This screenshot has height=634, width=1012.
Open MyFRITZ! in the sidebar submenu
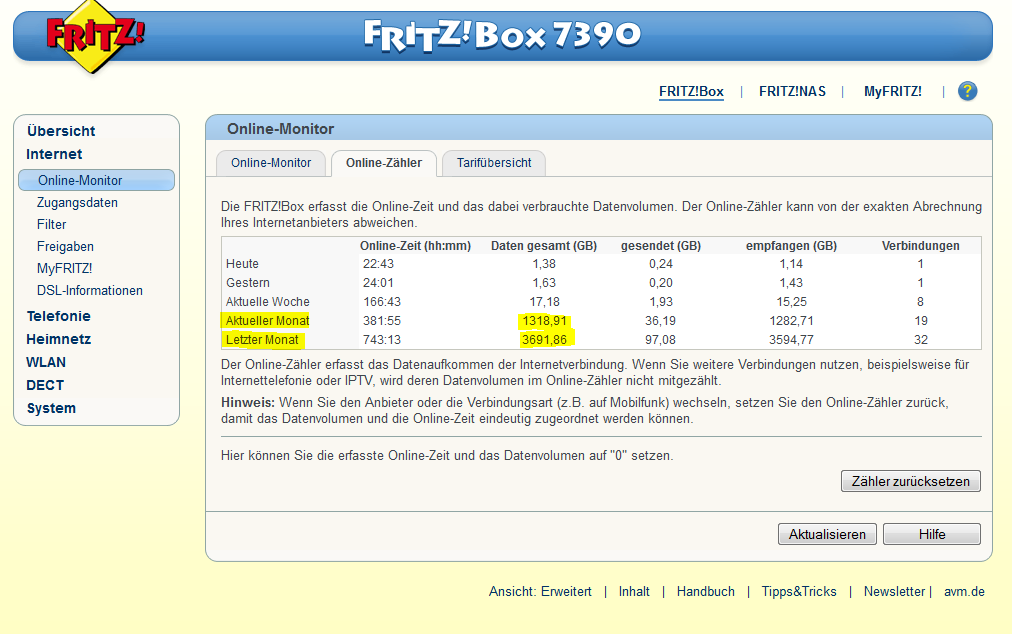coord(65,269)
